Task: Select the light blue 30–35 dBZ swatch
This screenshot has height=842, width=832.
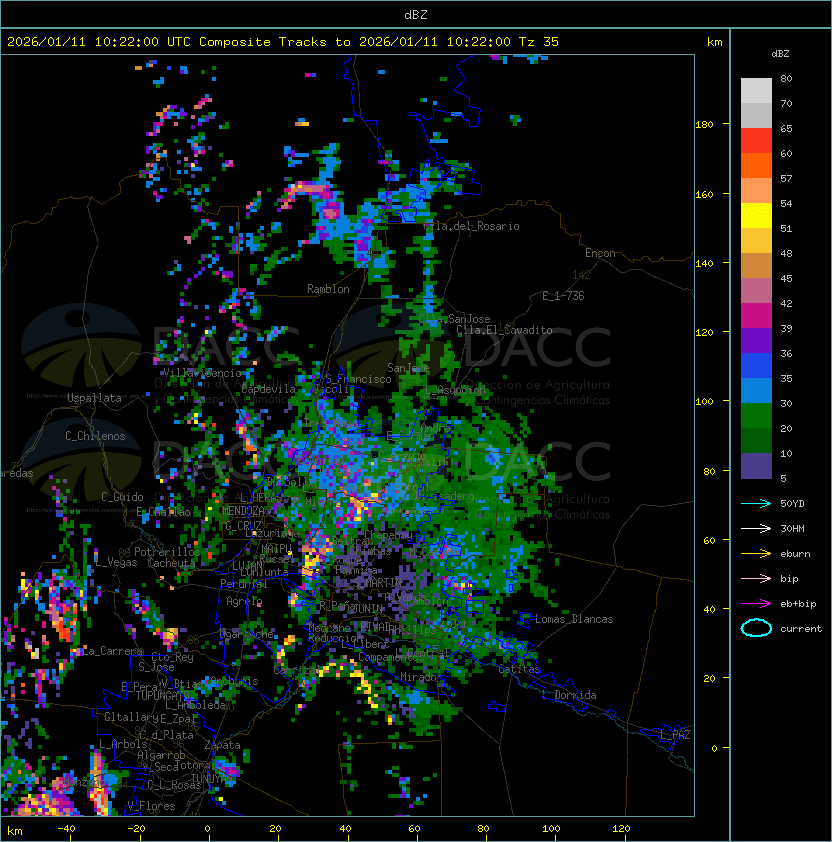Action: click(x=756, y=391)
